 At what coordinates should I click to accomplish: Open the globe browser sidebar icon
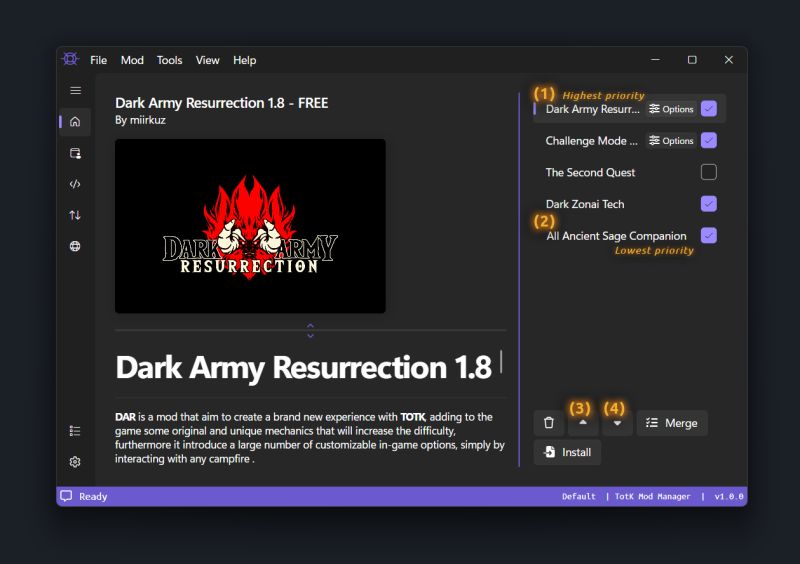click(x=75, y=246)
